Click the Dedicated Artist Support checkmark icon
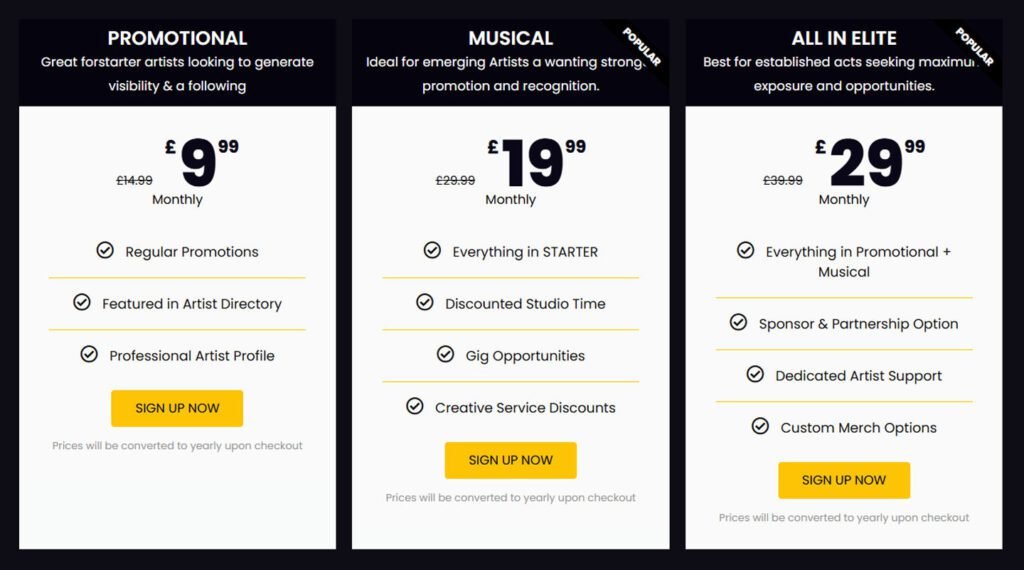Image resolution: width=1024 pixels, height=570 pixels. [x=755, y=374]
